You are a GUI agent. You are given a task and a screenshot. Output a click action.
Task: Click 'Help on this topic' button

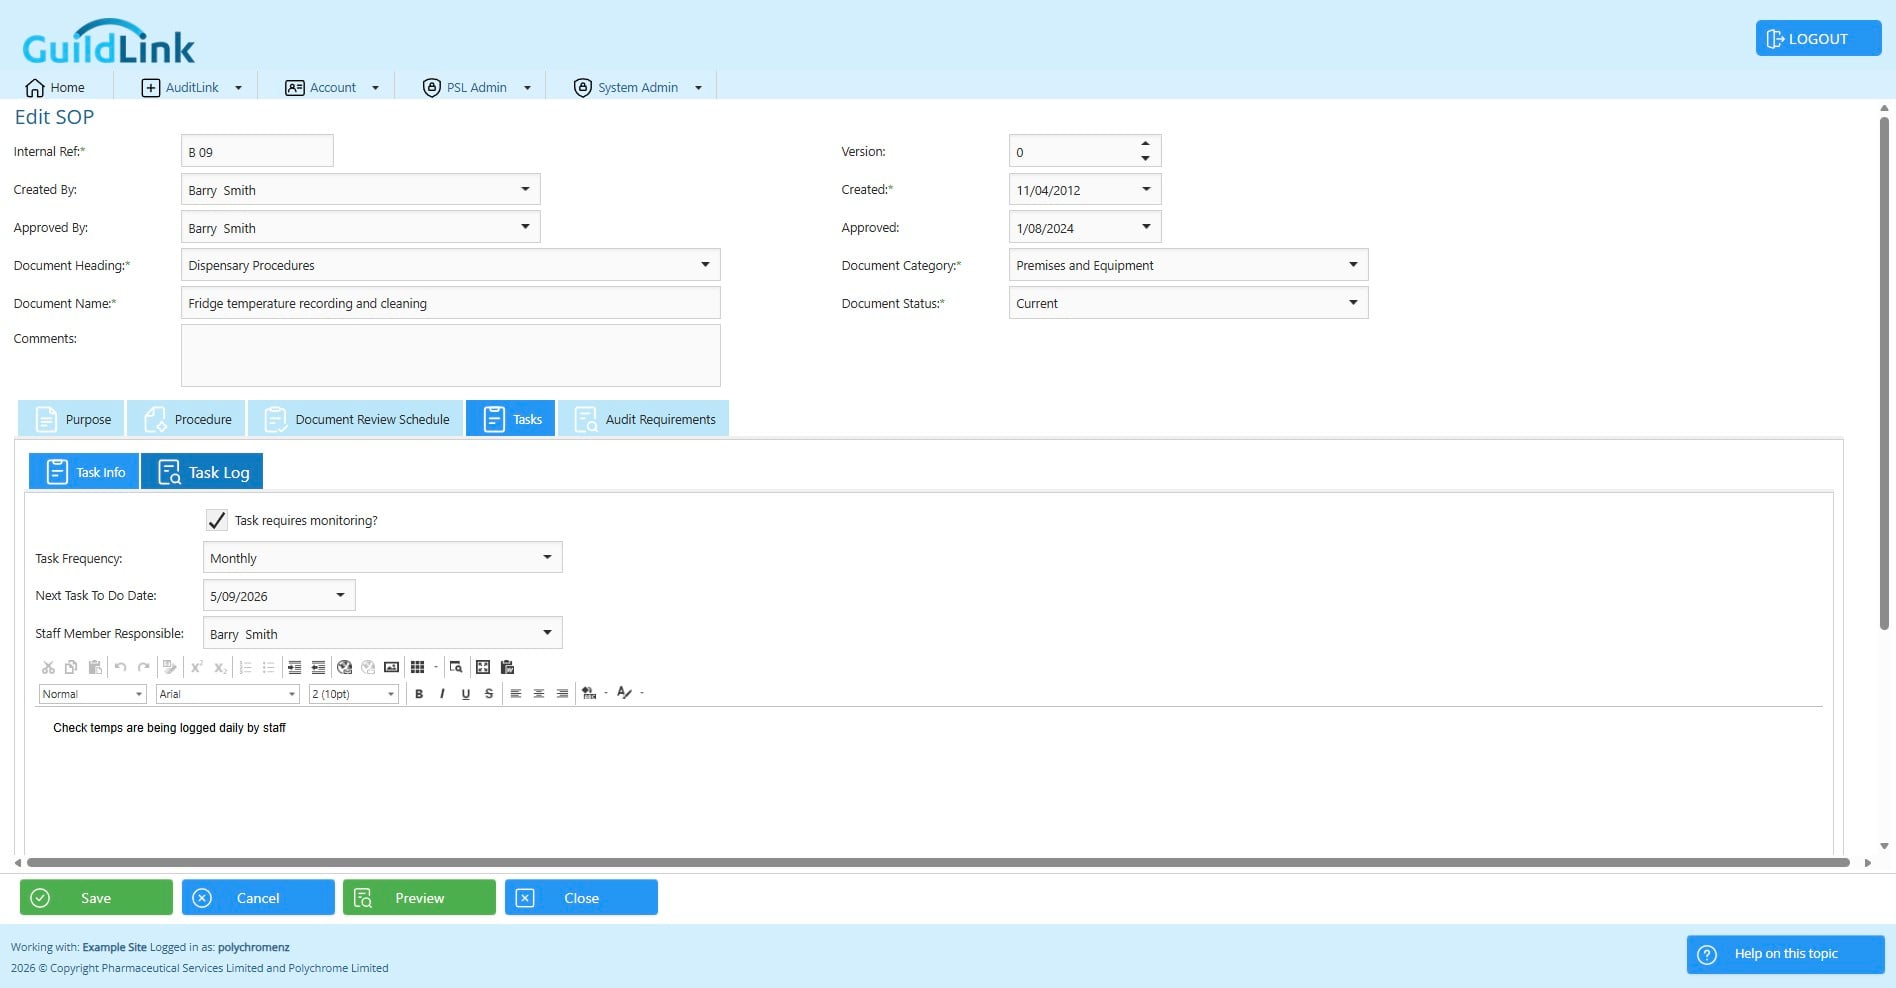1785,954
